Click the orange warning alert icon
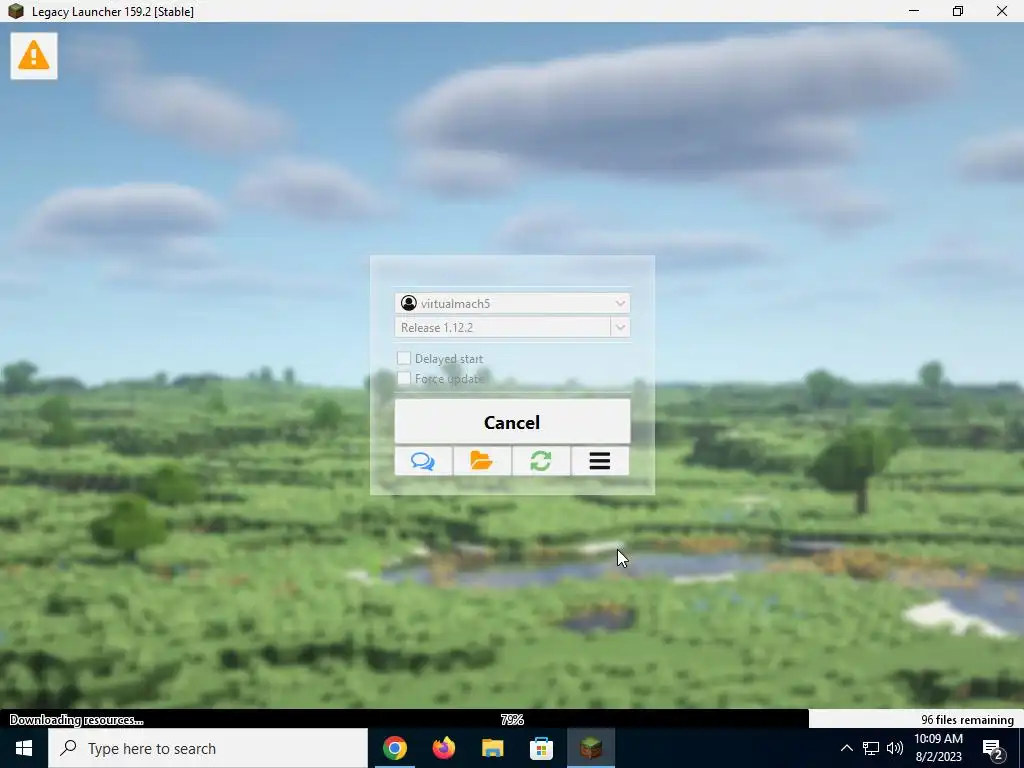The image size is (1024, 768). tap(34, 56)
